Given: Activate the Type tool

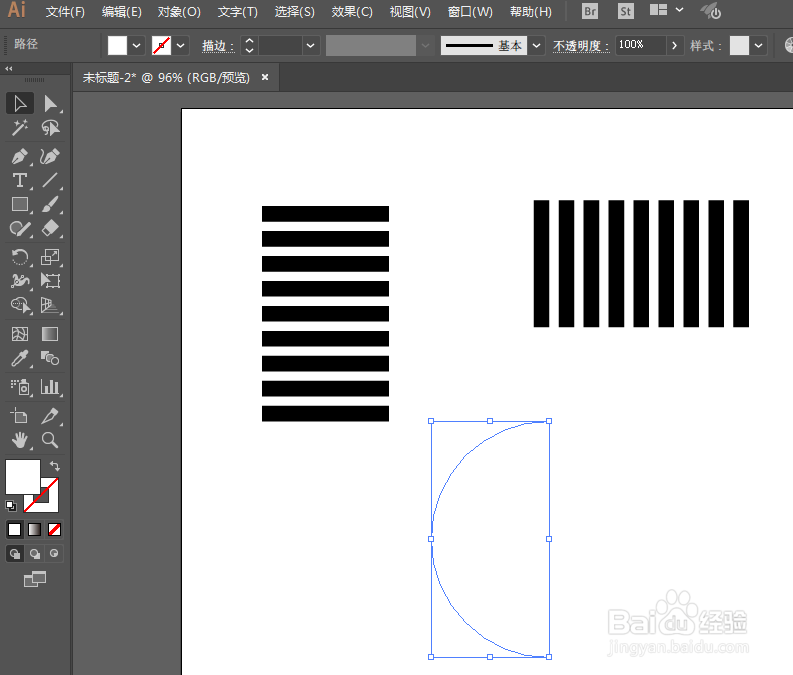Looking at the screenshot, I should coord(20,181).
